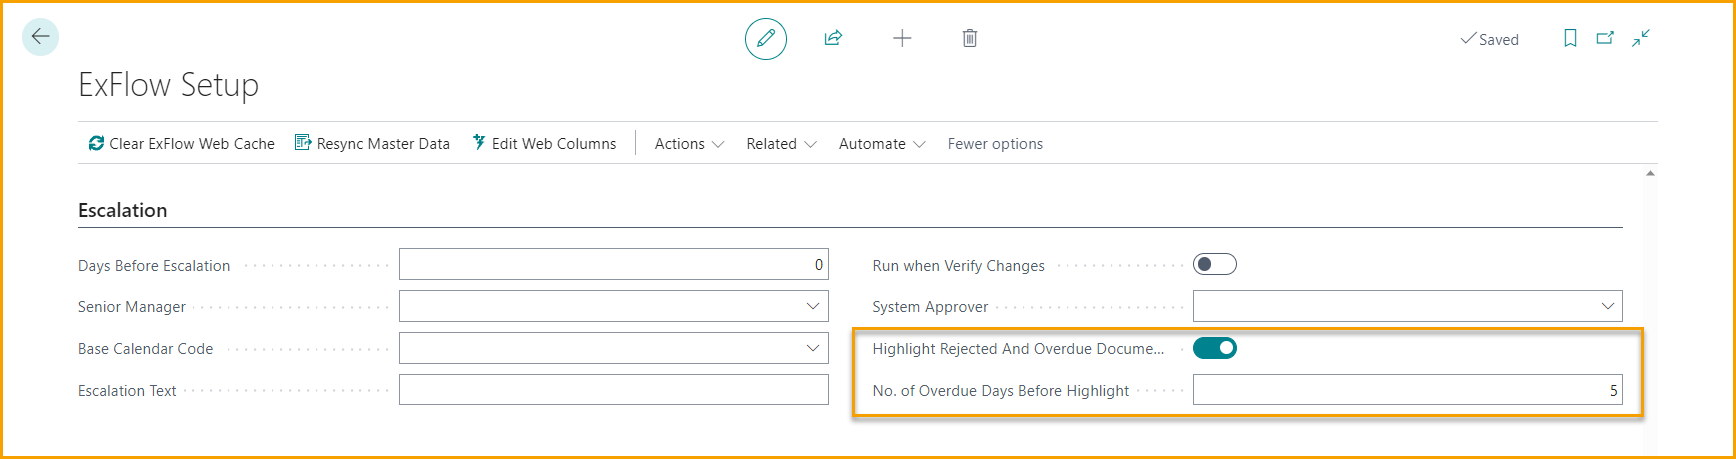1736x459 pixels.
Task: Click the System Approver label
Action: coord(930,307)
